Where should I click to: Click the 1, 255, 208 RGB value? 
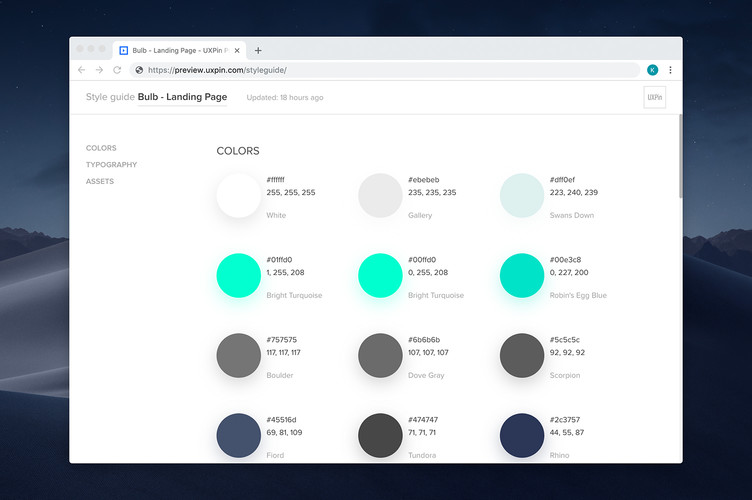[x=285, y=272]
